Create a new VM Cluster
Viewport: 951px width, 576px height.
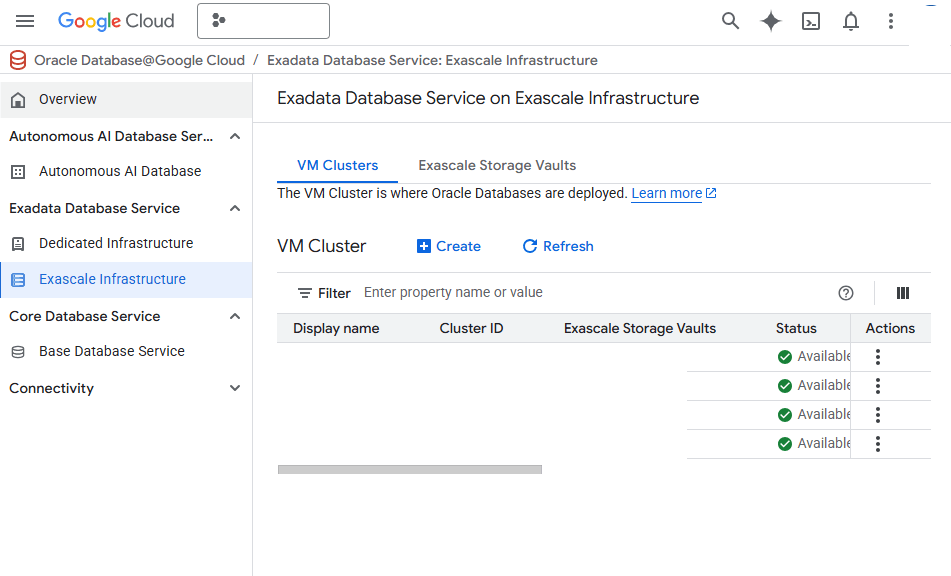click(448, 246)
